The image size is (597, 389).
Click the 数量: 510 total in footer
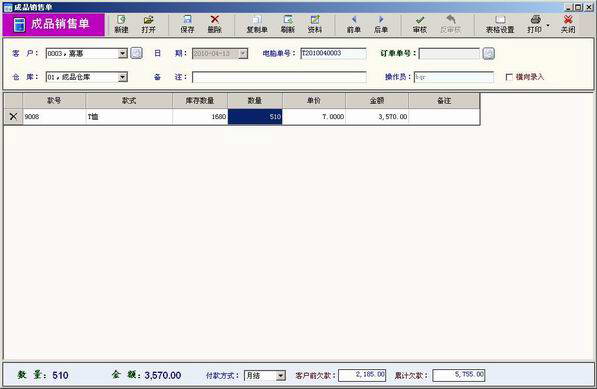(43, 375)
